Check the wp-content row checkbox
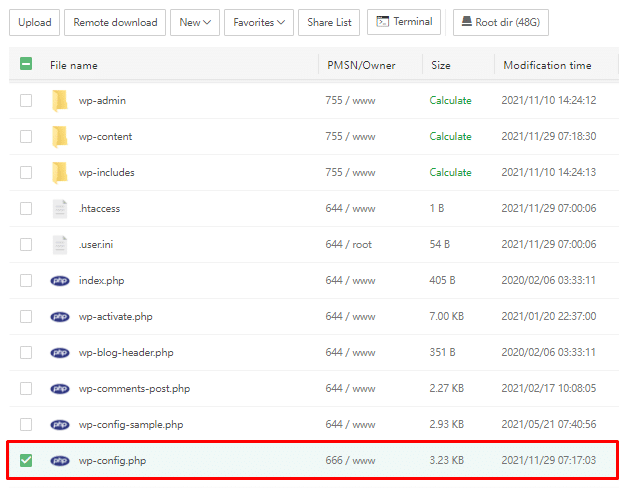 pos(26,137)
